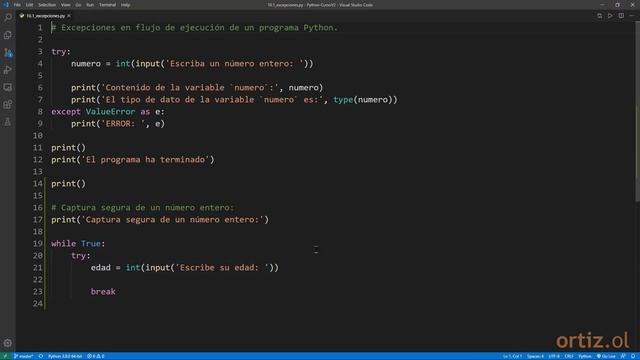The height and width of the screenshot is (360, 640).
Task: Click the 'ERROR: ' string on line 9
Action: coord(123,123)
